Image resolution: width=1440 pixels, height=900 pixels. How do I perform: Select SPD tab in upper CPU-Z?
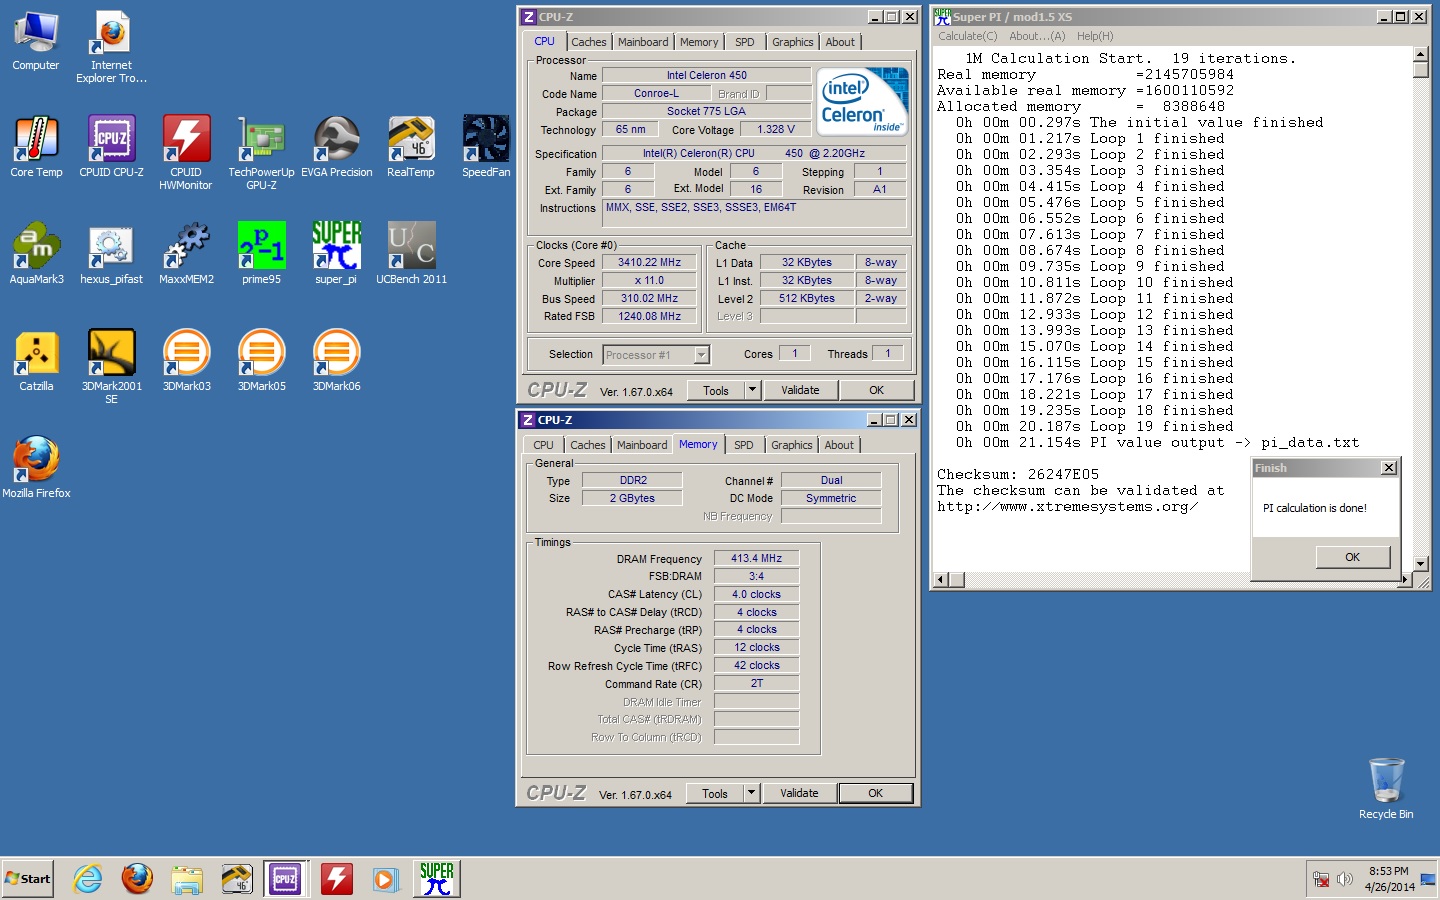pyautogui.click(x=745, y=42)
